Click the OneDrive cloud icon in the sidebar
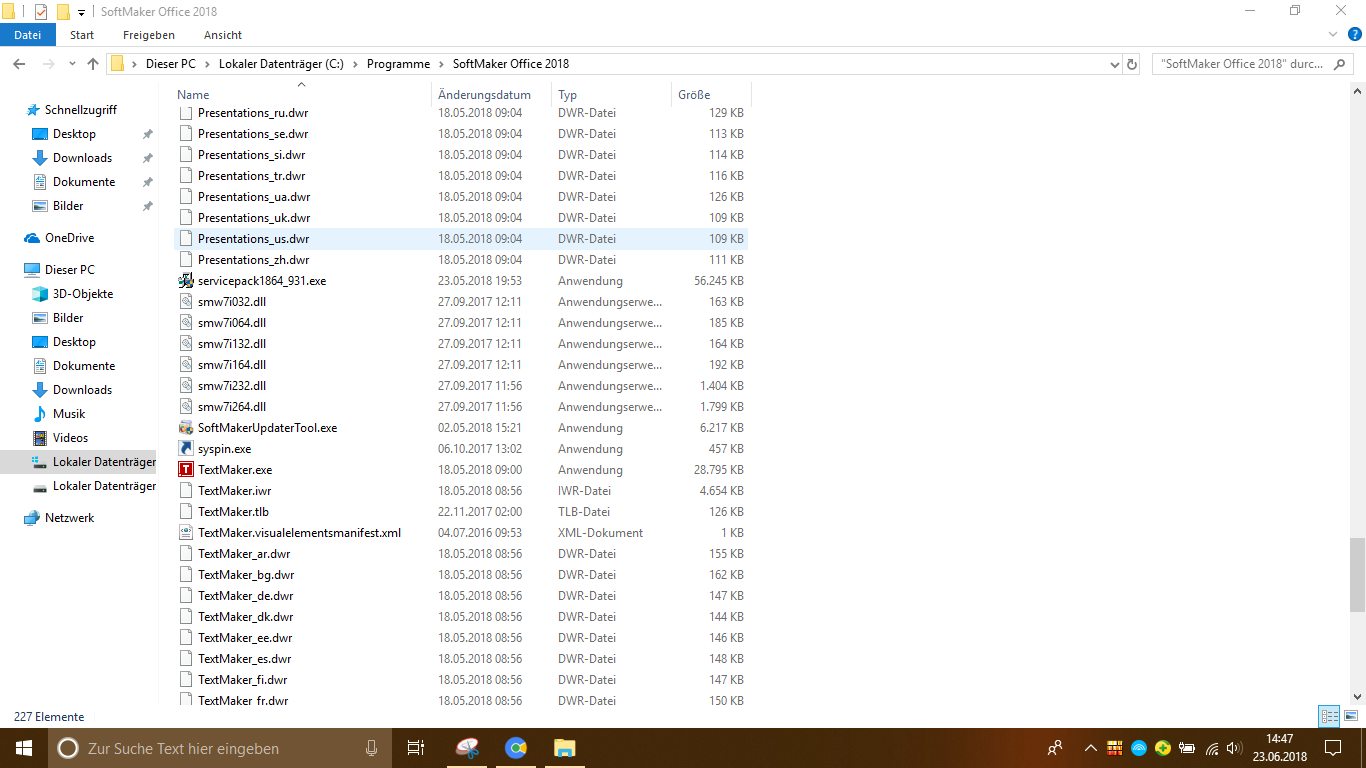This screenshot has height=768, width=1366. (x=32, y=238)
